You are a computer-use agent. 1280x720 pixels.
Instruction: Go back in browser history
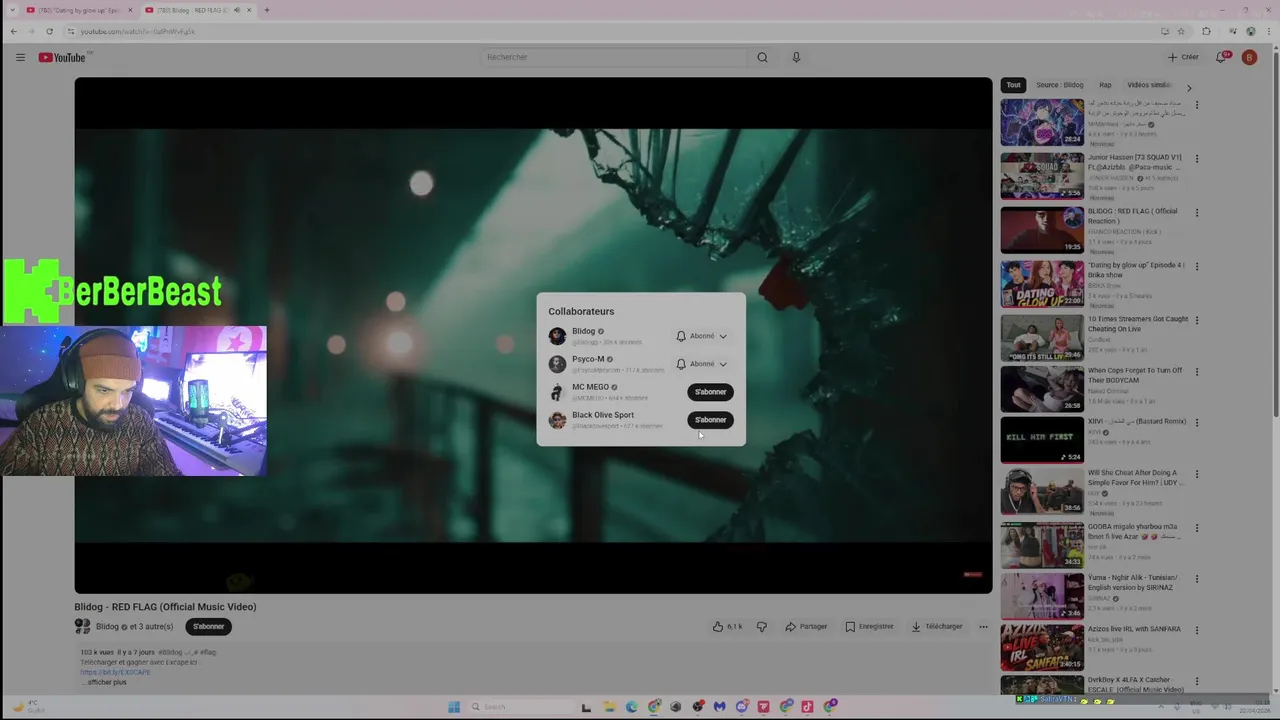point(13,31)
